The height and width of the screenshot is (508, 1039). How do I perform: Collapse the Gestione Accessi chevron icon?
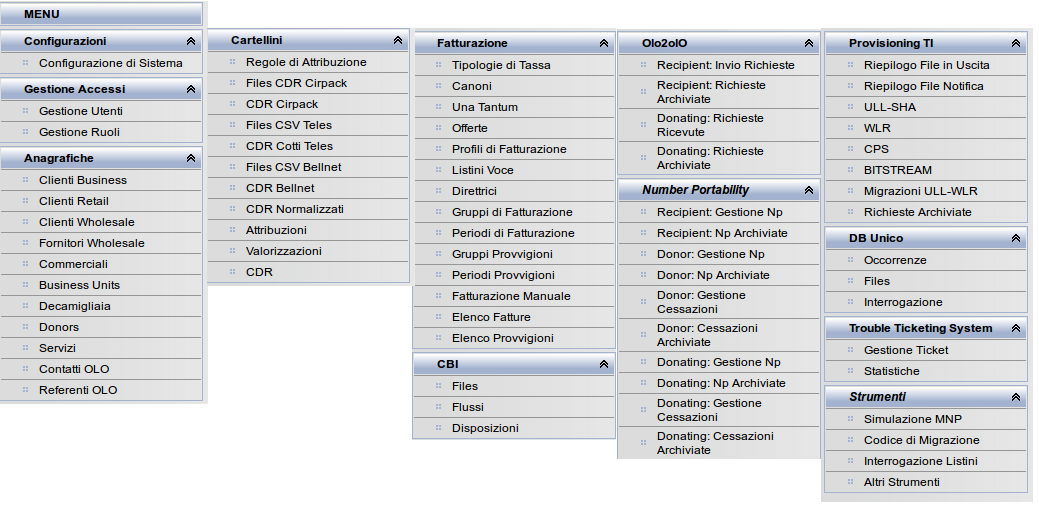(x=191, y=89)
